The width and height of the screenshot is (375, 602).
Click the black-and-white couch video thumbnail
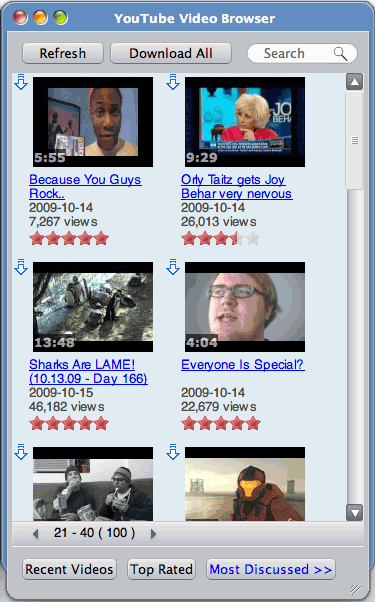pyautogui.click(x=93, y=484)
